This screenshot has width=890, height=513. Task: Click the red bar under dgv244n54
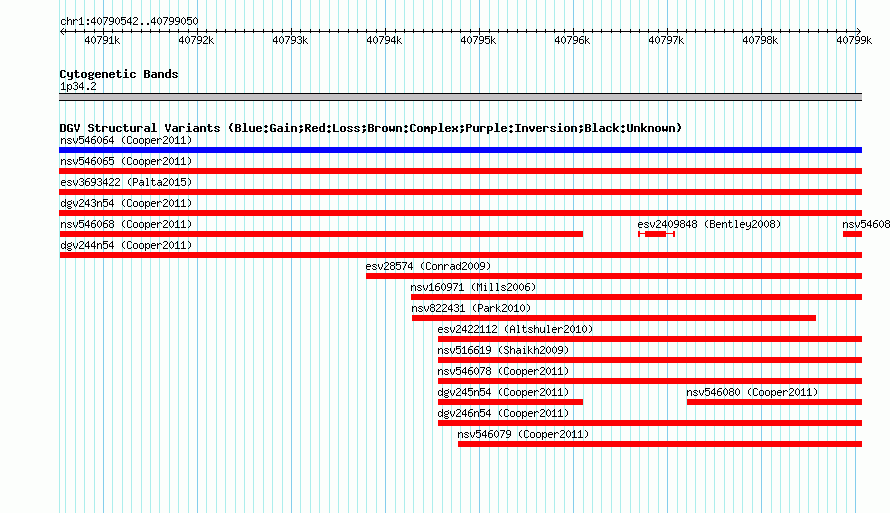[460, 255]
